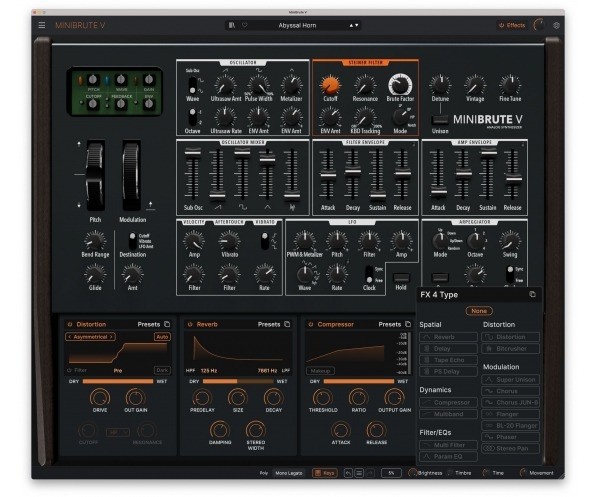Click the Metalizer knob in Oscillator section

pyautogui.click(x=291, y=85)
